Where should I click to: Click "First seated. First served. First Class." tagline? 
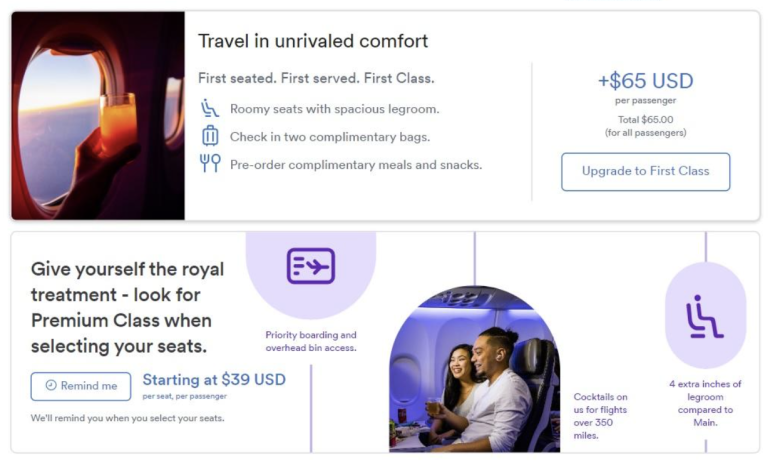tap(316, 77)
